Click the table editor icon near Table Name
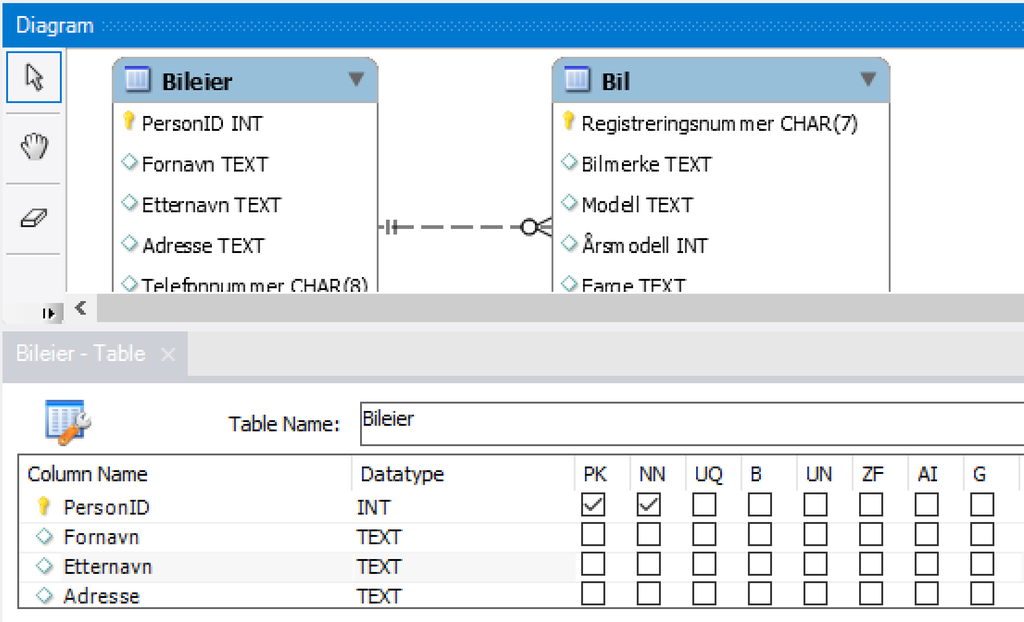The width and height of the screenshot is (1024, 622). [68, 422]
